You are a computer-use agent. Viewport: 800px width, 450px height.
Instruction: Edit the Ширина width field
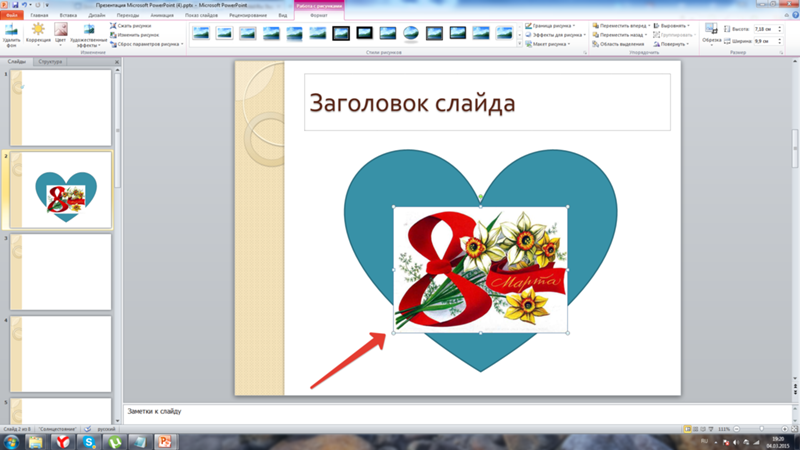[x=765, y=41]
